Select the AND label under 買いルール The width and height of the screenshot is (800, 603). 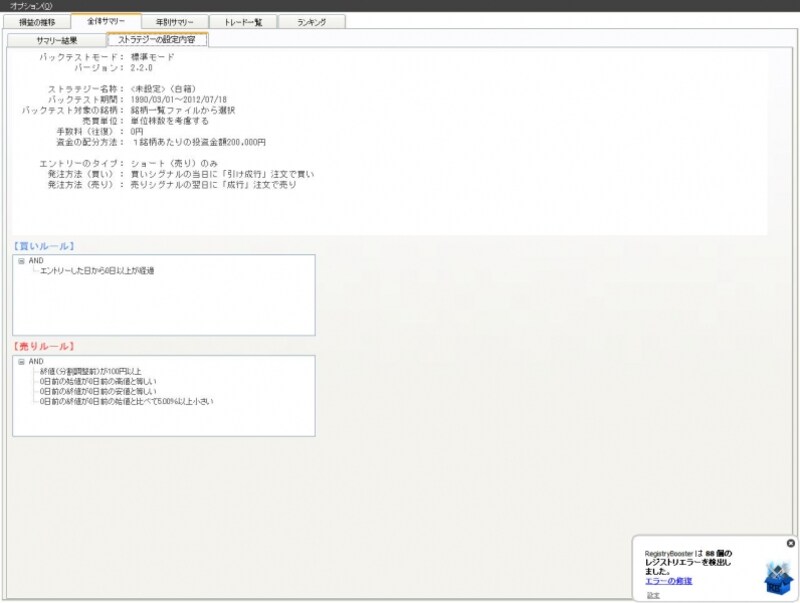pos(36,261)
